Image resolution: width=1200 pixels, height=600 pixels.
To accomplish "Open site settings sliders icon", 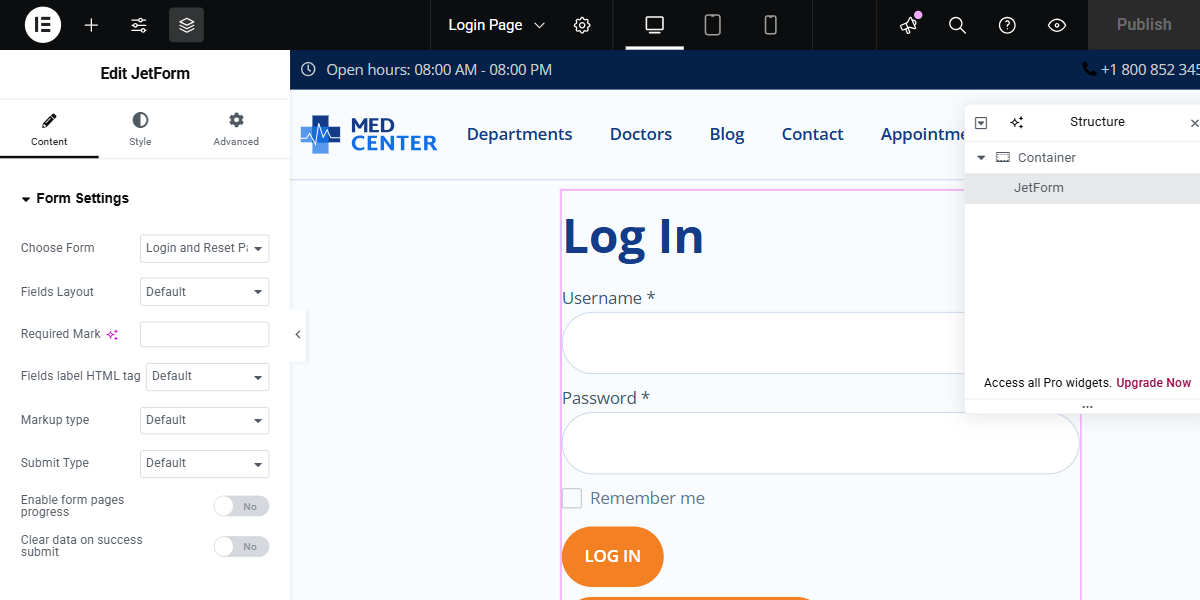I will 138,24.
